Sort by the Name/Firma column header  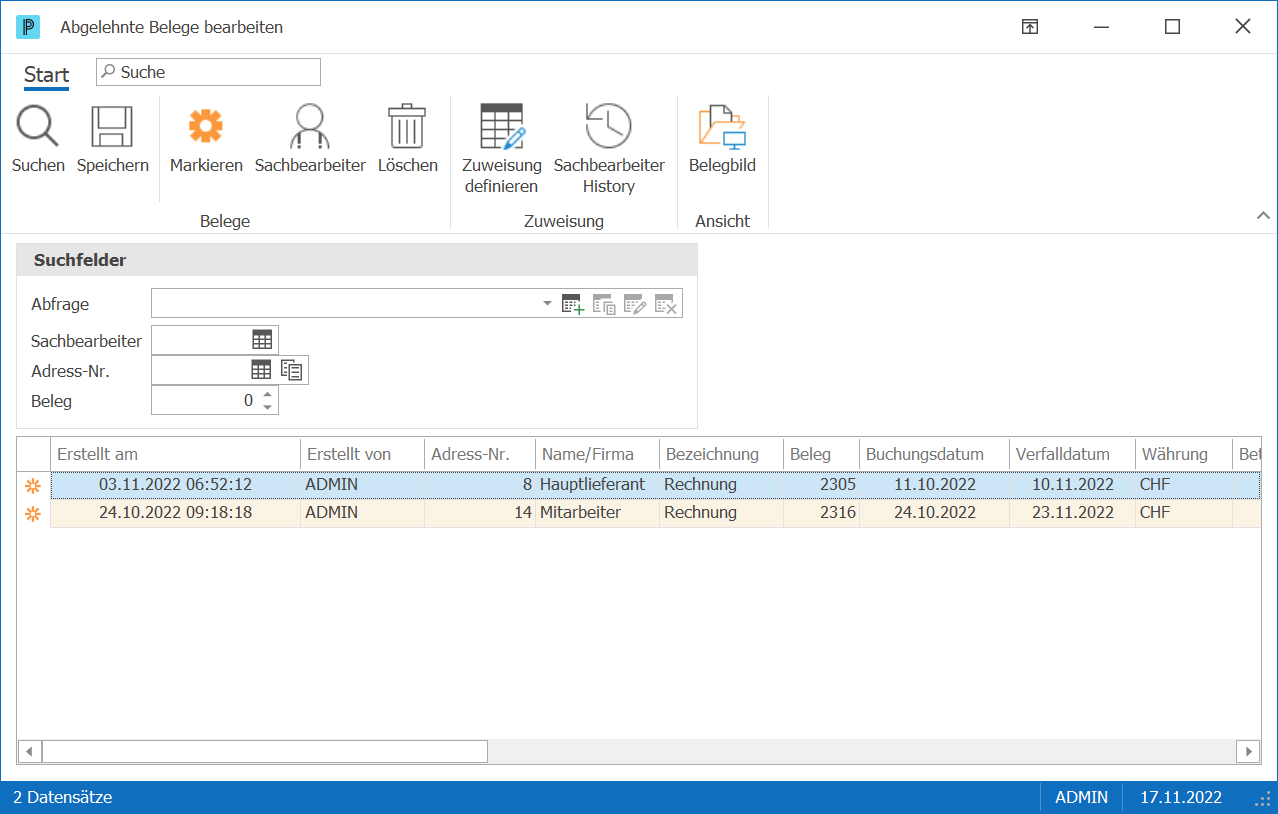click(598, 454)
